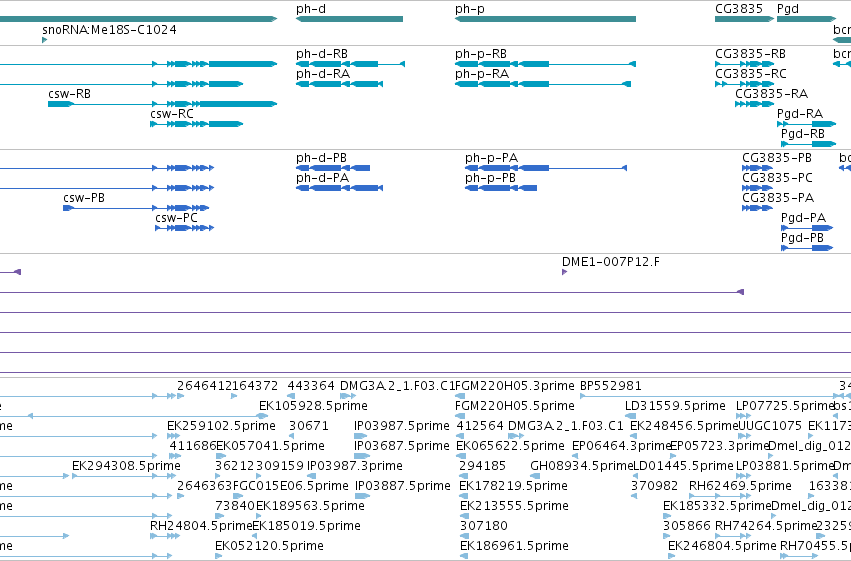Click the GH08934.5prime EST label
Image resolution: width=851 pixels, height=561 pixels.
[x=581, y=466]
